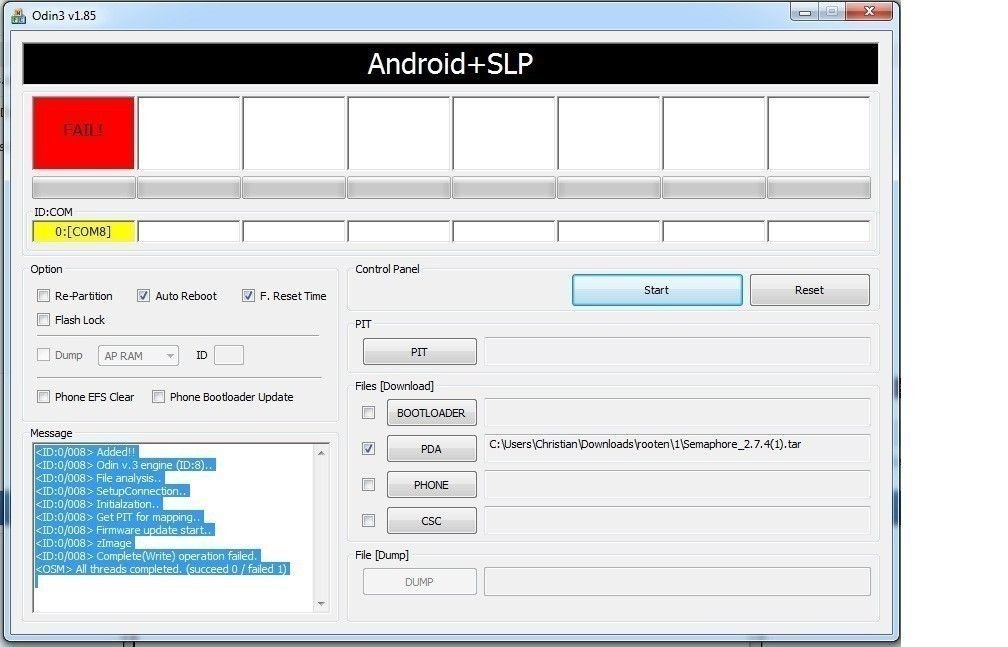The image size is (1008, 647).
Task: Click the 'Firmware update start..' log line
Action: click(125, 530)
